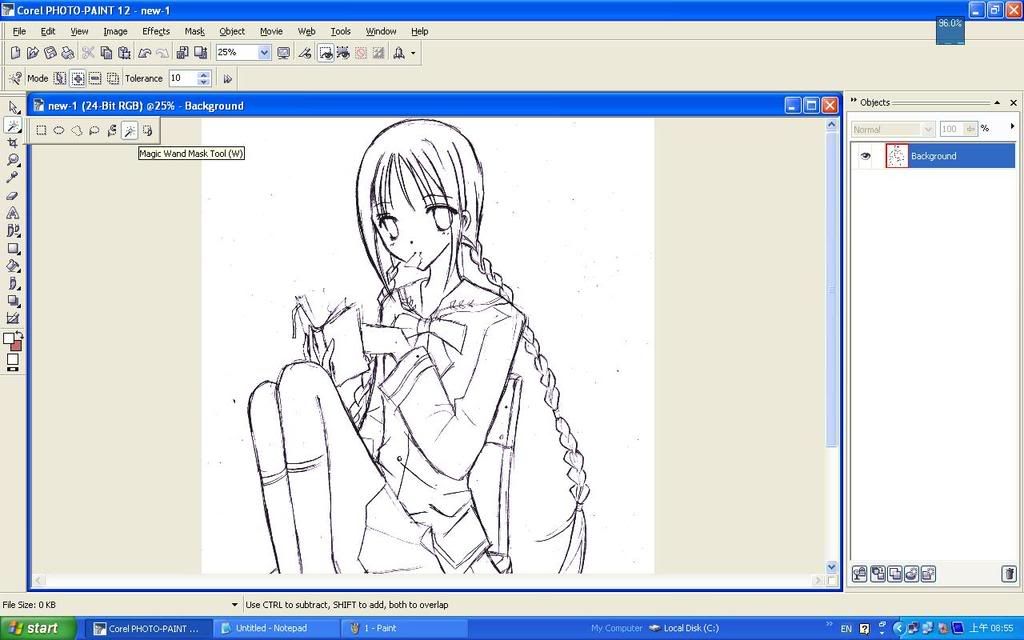Open the zoom level dropdown showing 25%

264,53
